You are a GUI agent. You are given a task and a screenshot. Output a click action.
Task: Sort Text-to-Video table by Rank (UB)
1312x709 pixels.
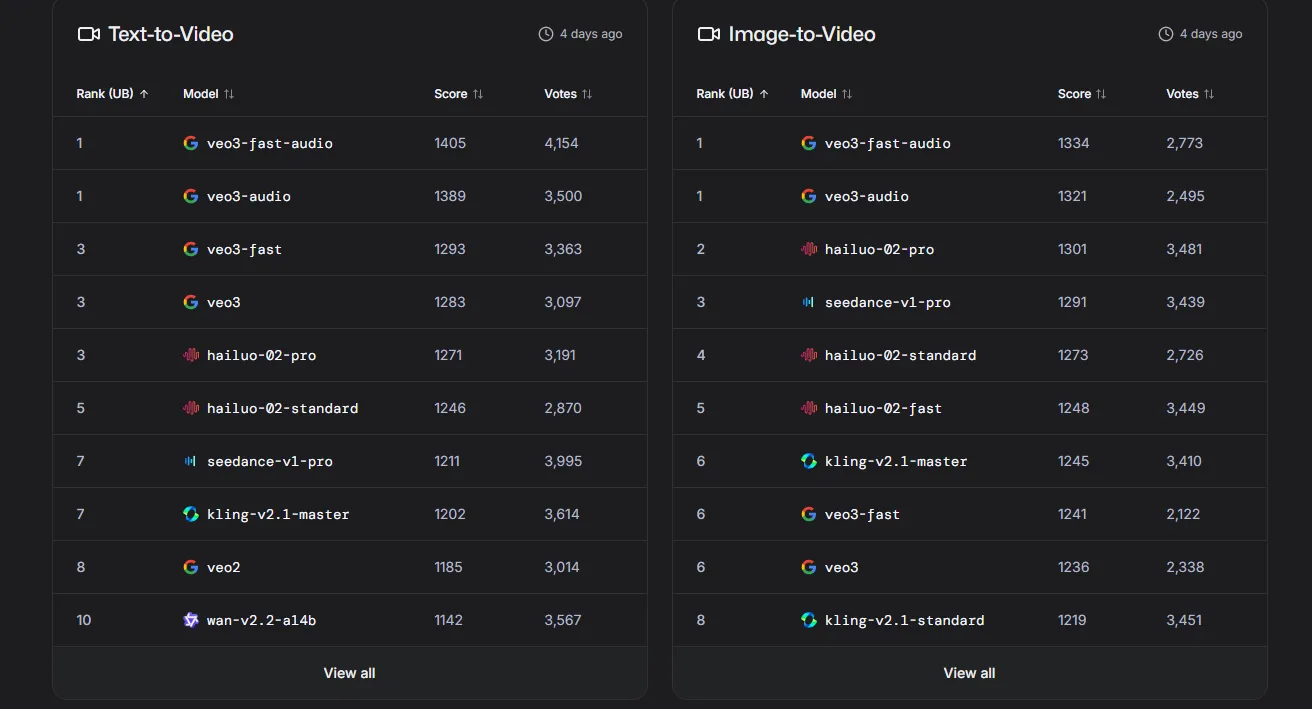[113, 94]
